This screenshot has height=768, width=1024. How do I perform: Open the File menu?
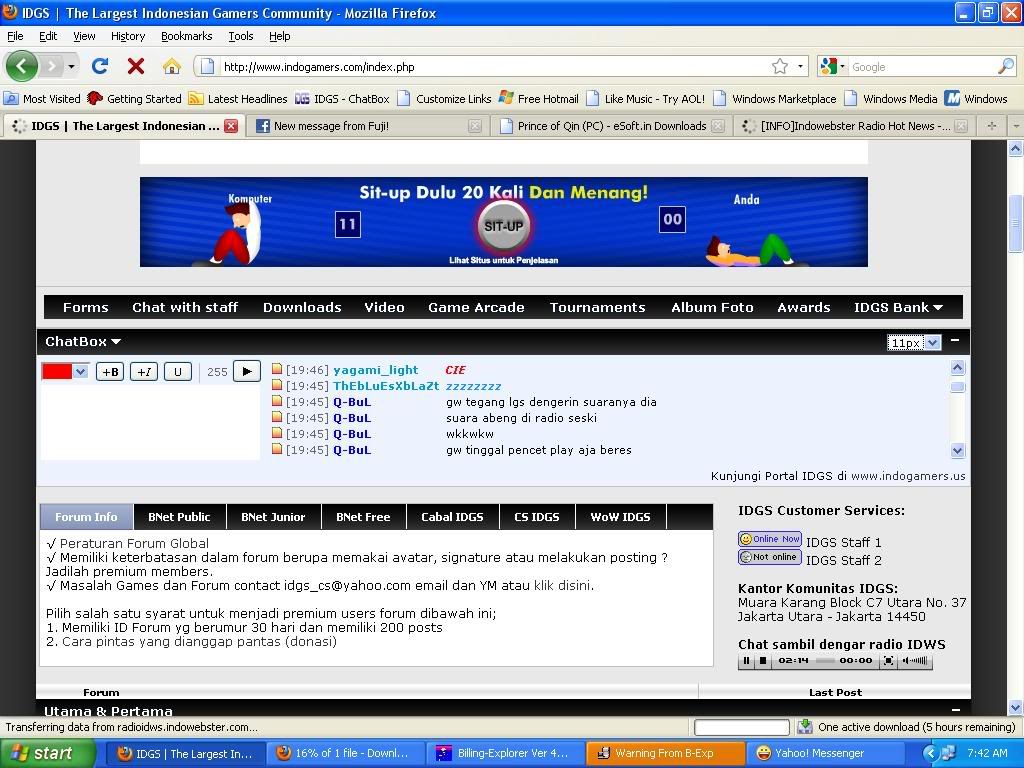(15, 36)
